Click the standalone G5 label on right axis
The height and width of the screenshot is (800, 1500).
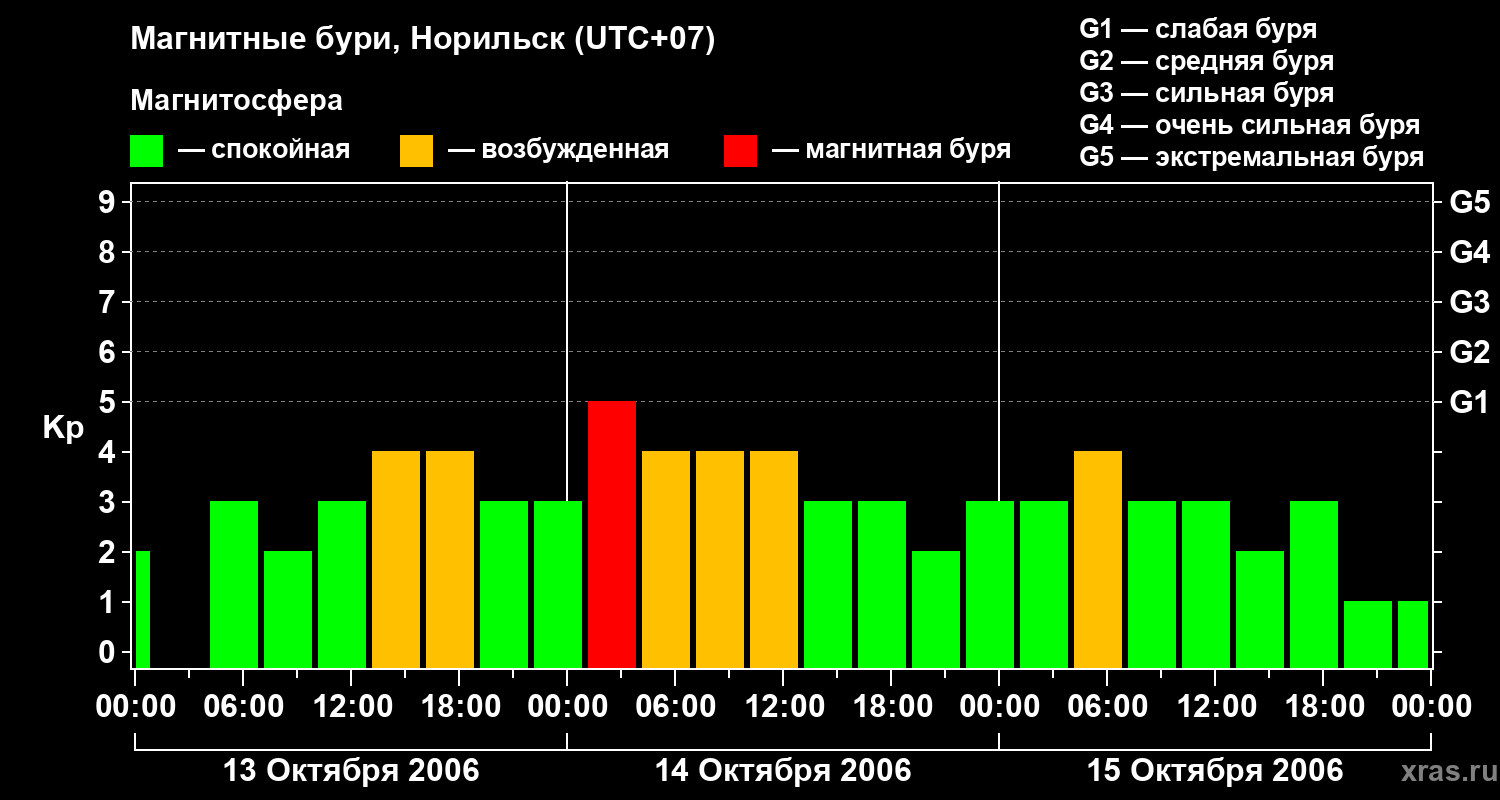[1470, 203]
